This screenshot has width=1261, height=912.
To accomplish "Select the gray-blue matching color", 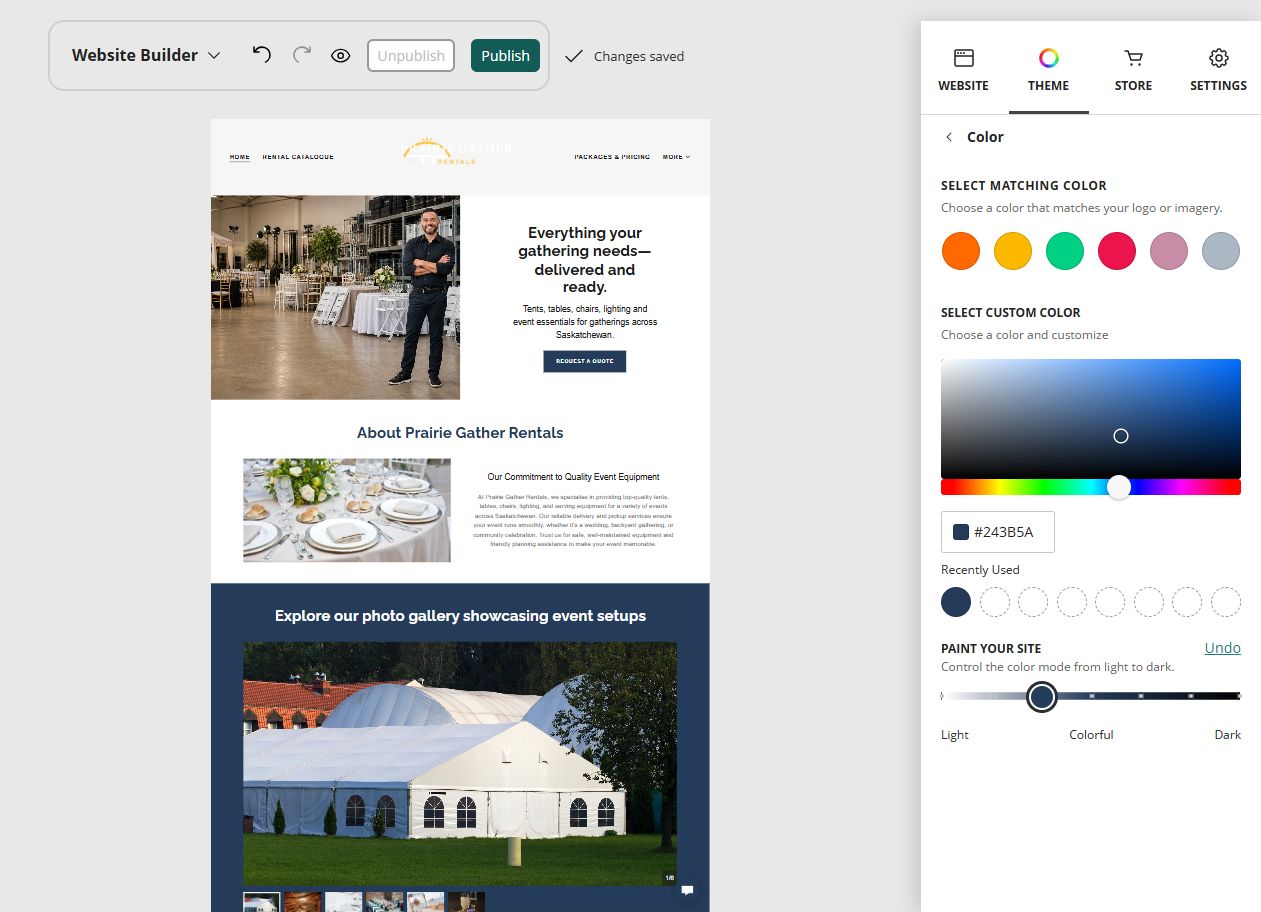I will (1221, 251).
